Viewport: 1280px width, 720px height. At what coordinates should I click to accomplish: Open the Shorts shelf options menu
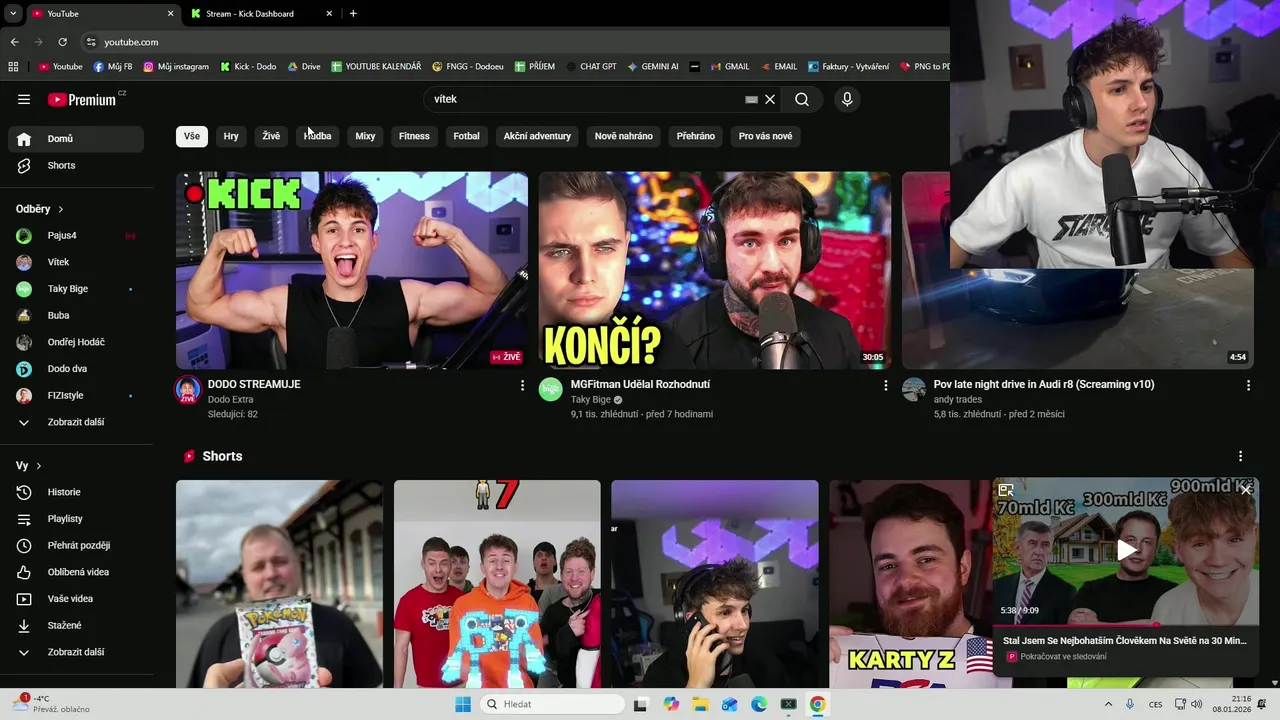pos(1241,456)
